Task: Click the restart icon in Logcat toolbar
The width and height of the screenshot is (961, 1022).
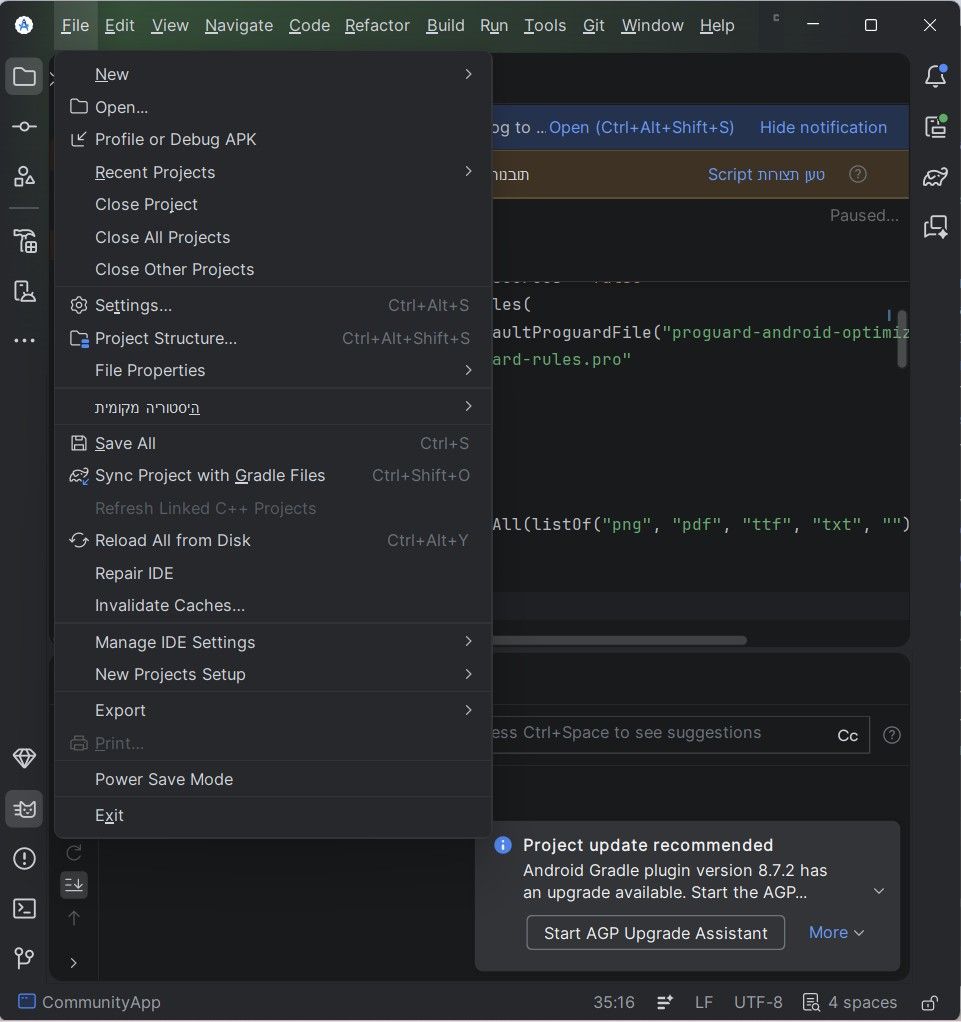Action: (x=74, y=852)
